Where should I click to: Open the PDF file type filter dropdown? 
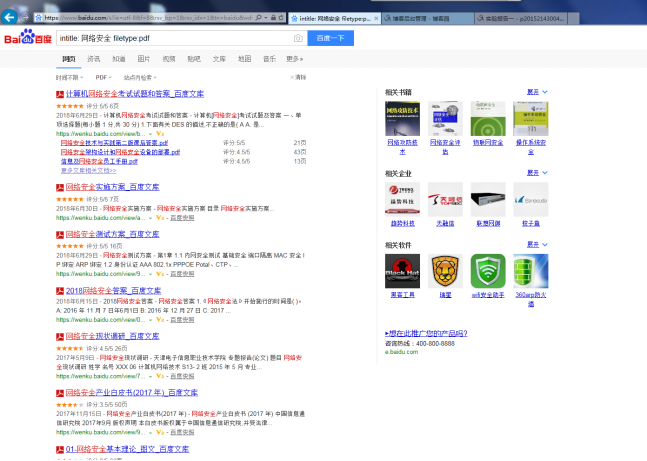point(103,78)
